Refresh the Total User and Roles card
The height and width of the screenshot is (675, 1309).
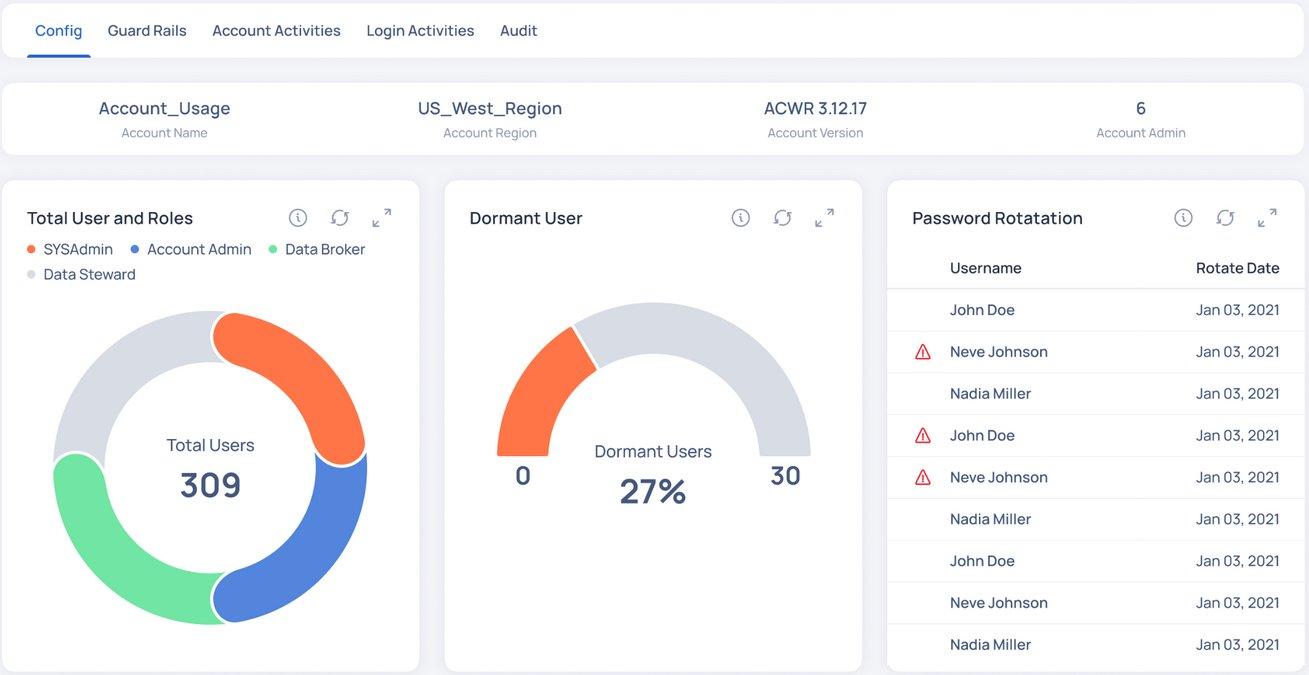pos(340,218)
